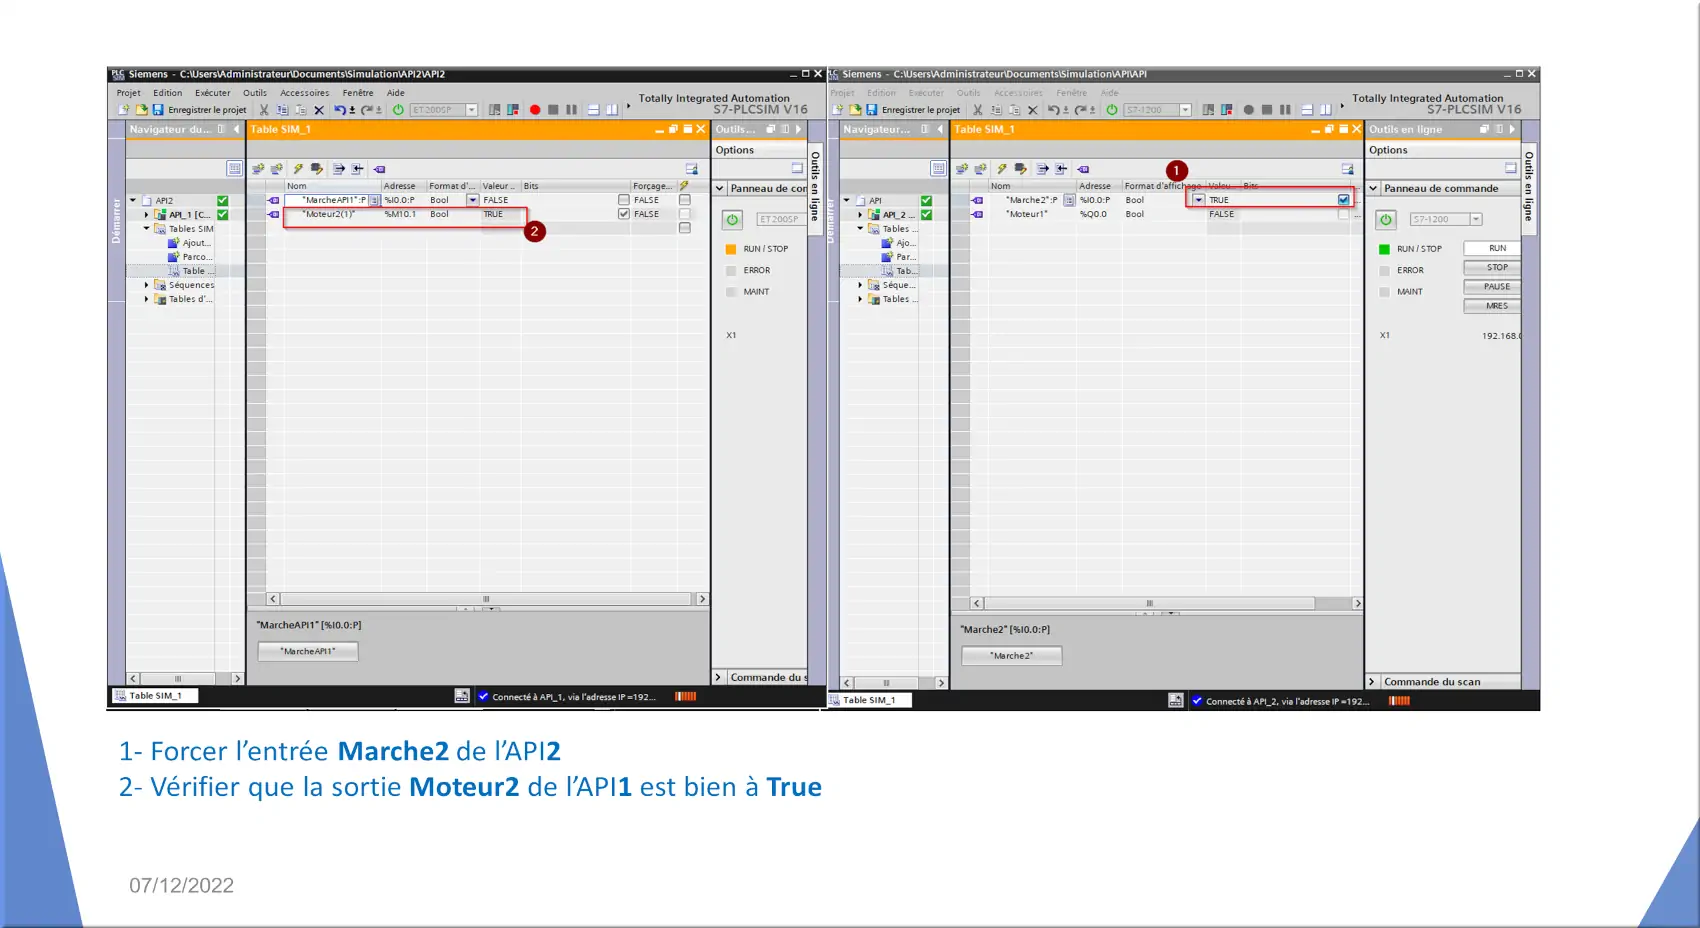Open format dropdown for Marche2 row
Screen dimensions: 1700x928
[x=1198, y=200]
